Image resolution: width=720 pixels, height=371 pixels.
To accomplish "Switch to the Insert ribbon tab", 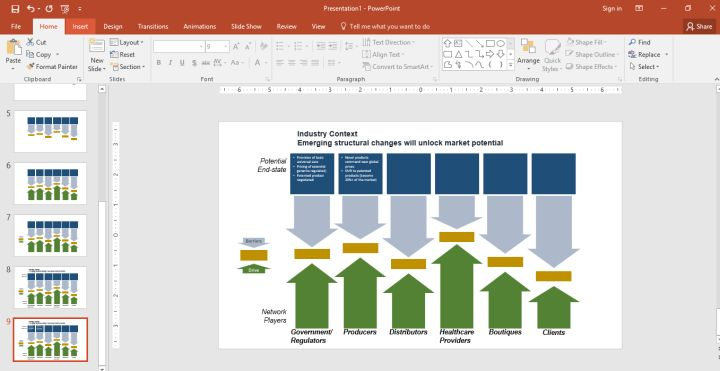I will click(80, 27).
